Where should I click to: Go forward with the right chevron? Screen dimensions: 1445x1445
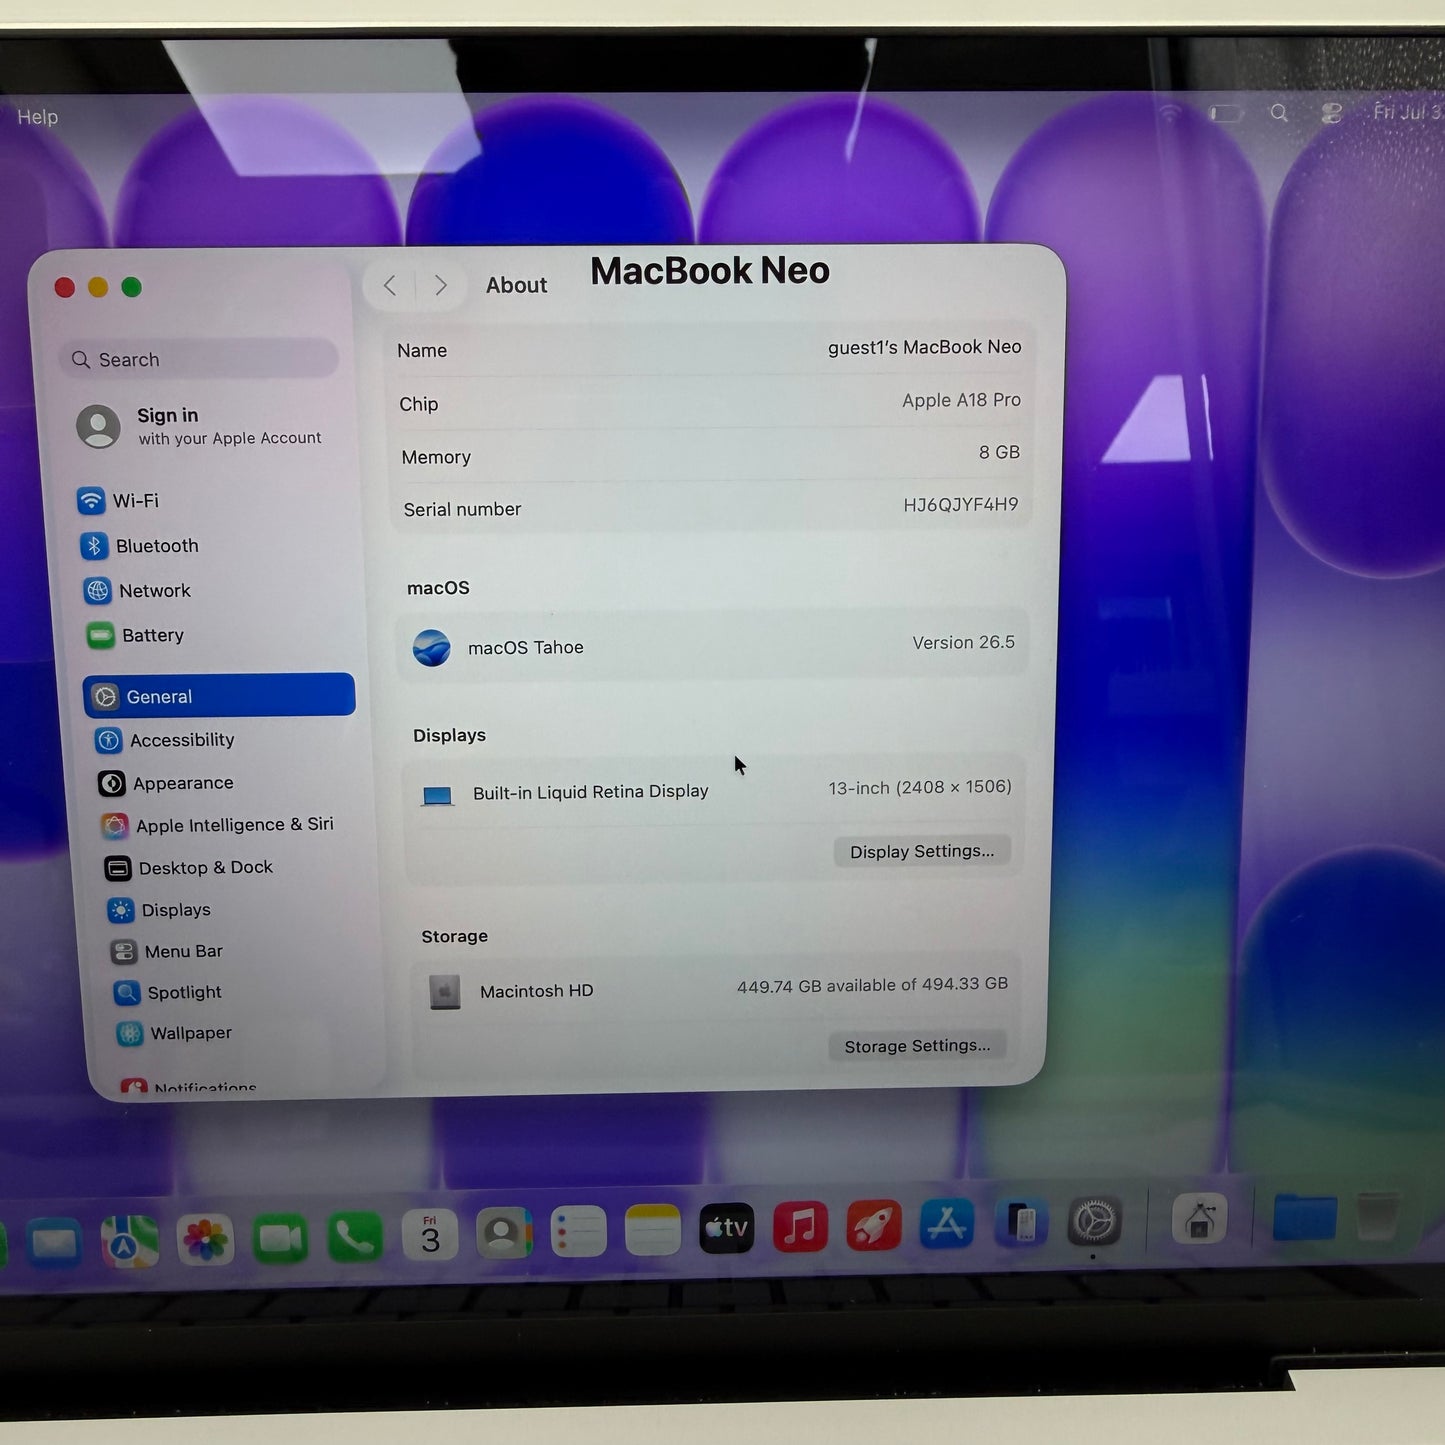click(440, 286)
